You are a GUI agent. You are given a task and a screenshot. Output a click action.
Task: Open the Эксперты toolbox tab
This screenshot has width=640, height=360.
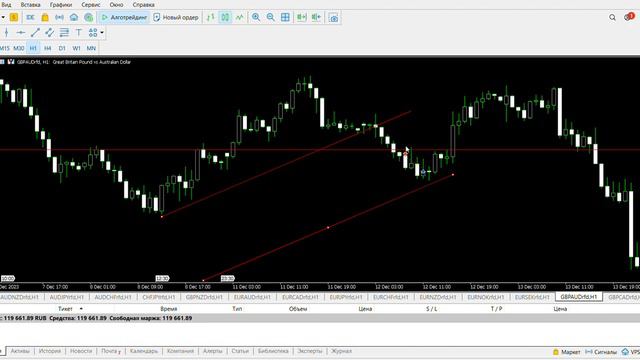click(310, 351)
